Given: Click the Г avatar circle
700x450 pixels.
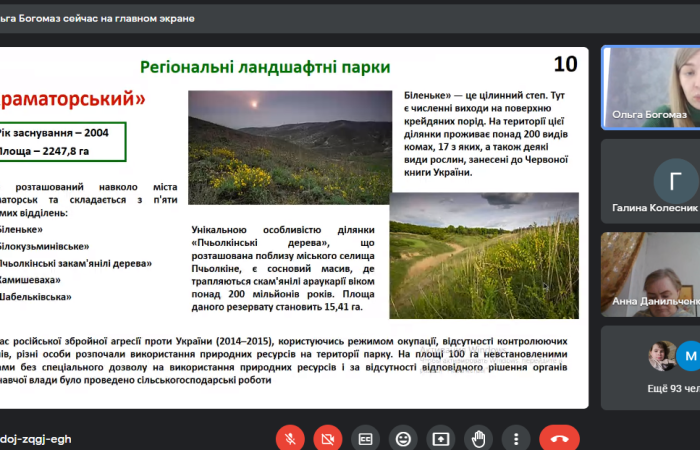Looking at the screenshot, I should click(x=675, y=180).
